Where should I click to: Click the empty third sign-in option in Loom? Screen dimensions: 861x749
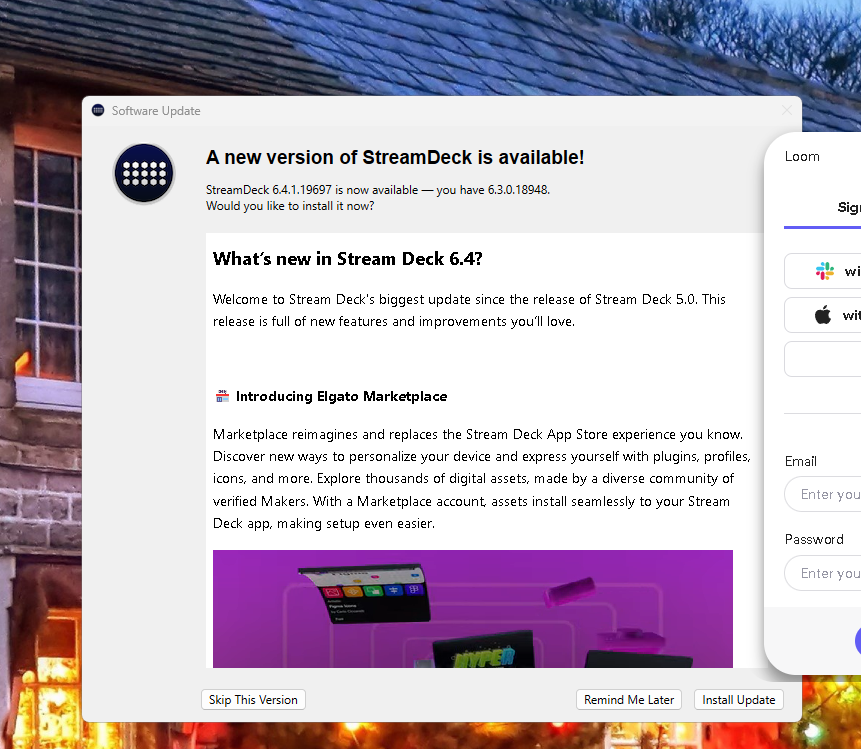point(823,359)
